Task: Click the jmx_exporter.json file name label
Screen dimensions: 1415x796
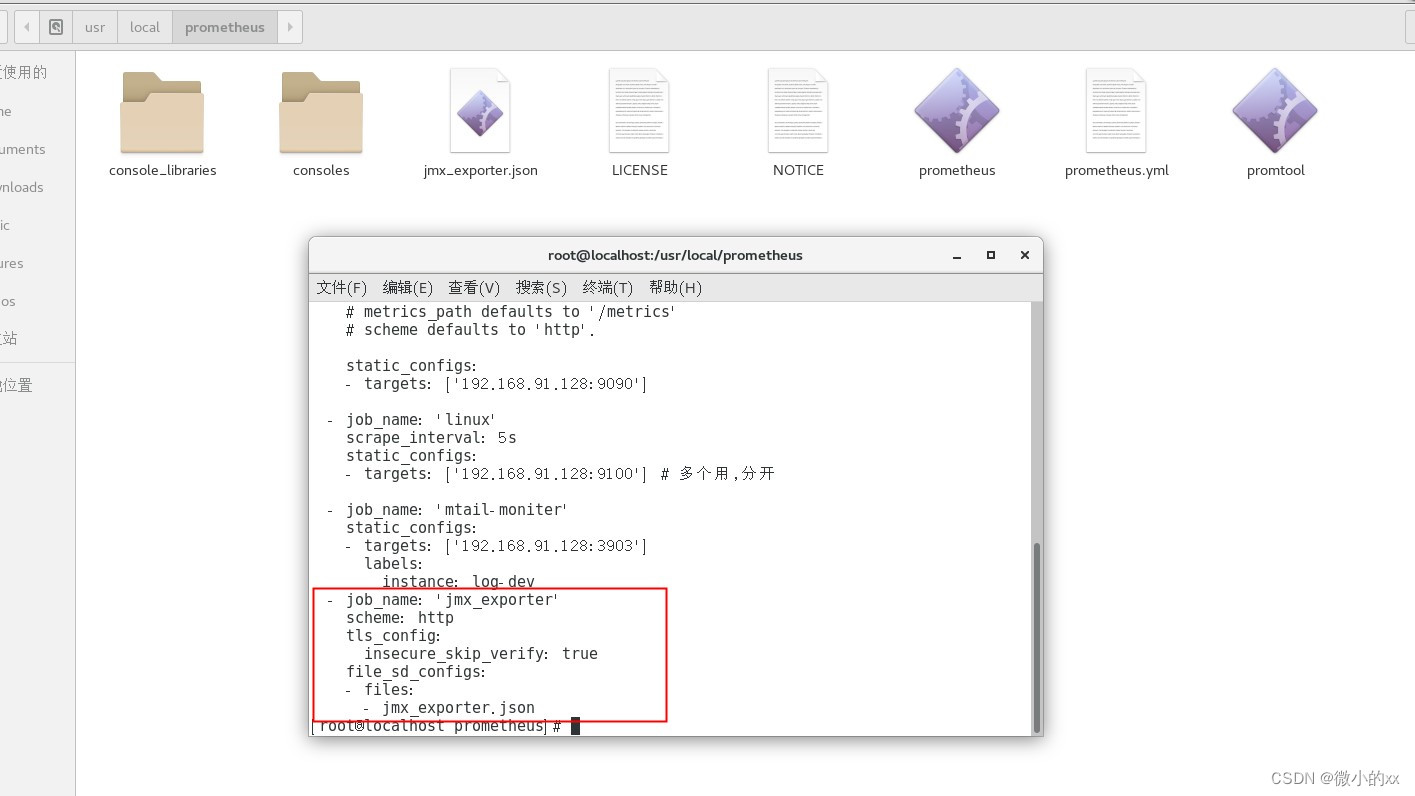Action: (x=481, y=170)
